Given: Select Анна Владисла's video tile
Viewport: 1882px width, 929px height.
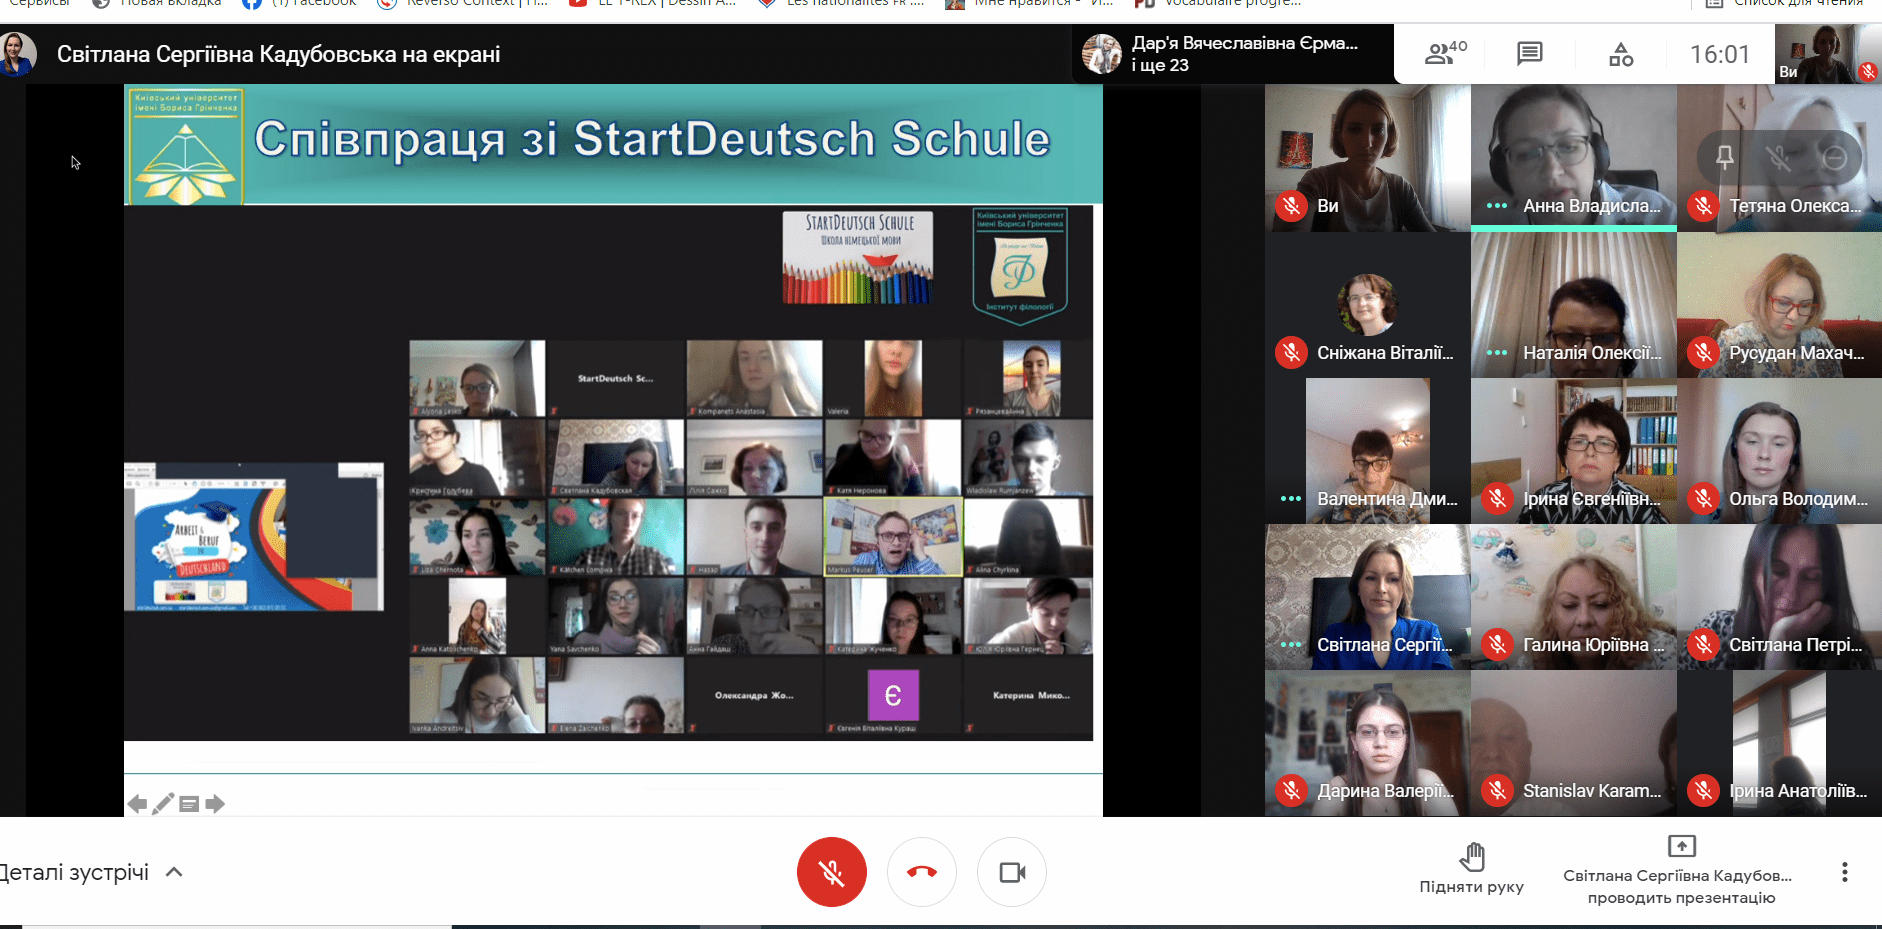Looking at the screenshot, I should coord(1573,157).
